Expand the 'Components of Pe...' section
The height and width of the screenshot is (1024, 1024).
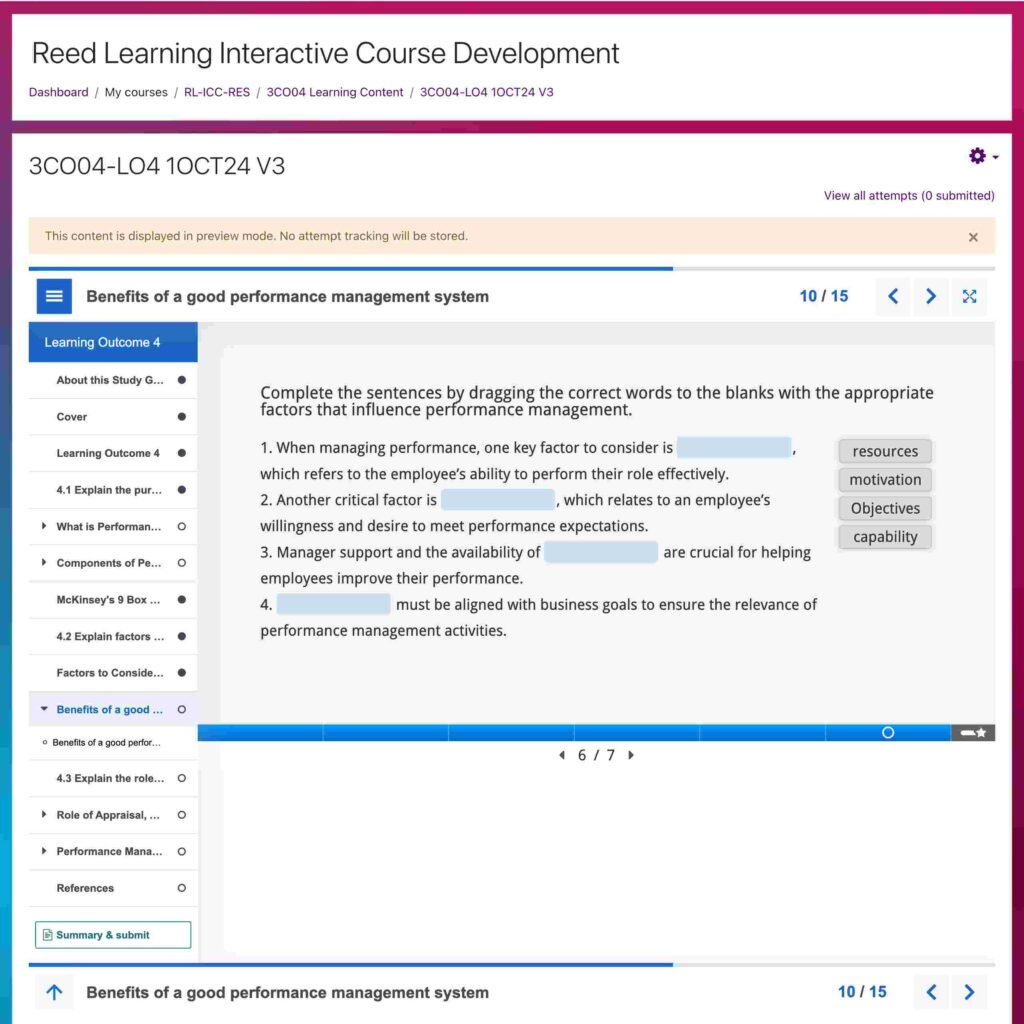(44, 563)
